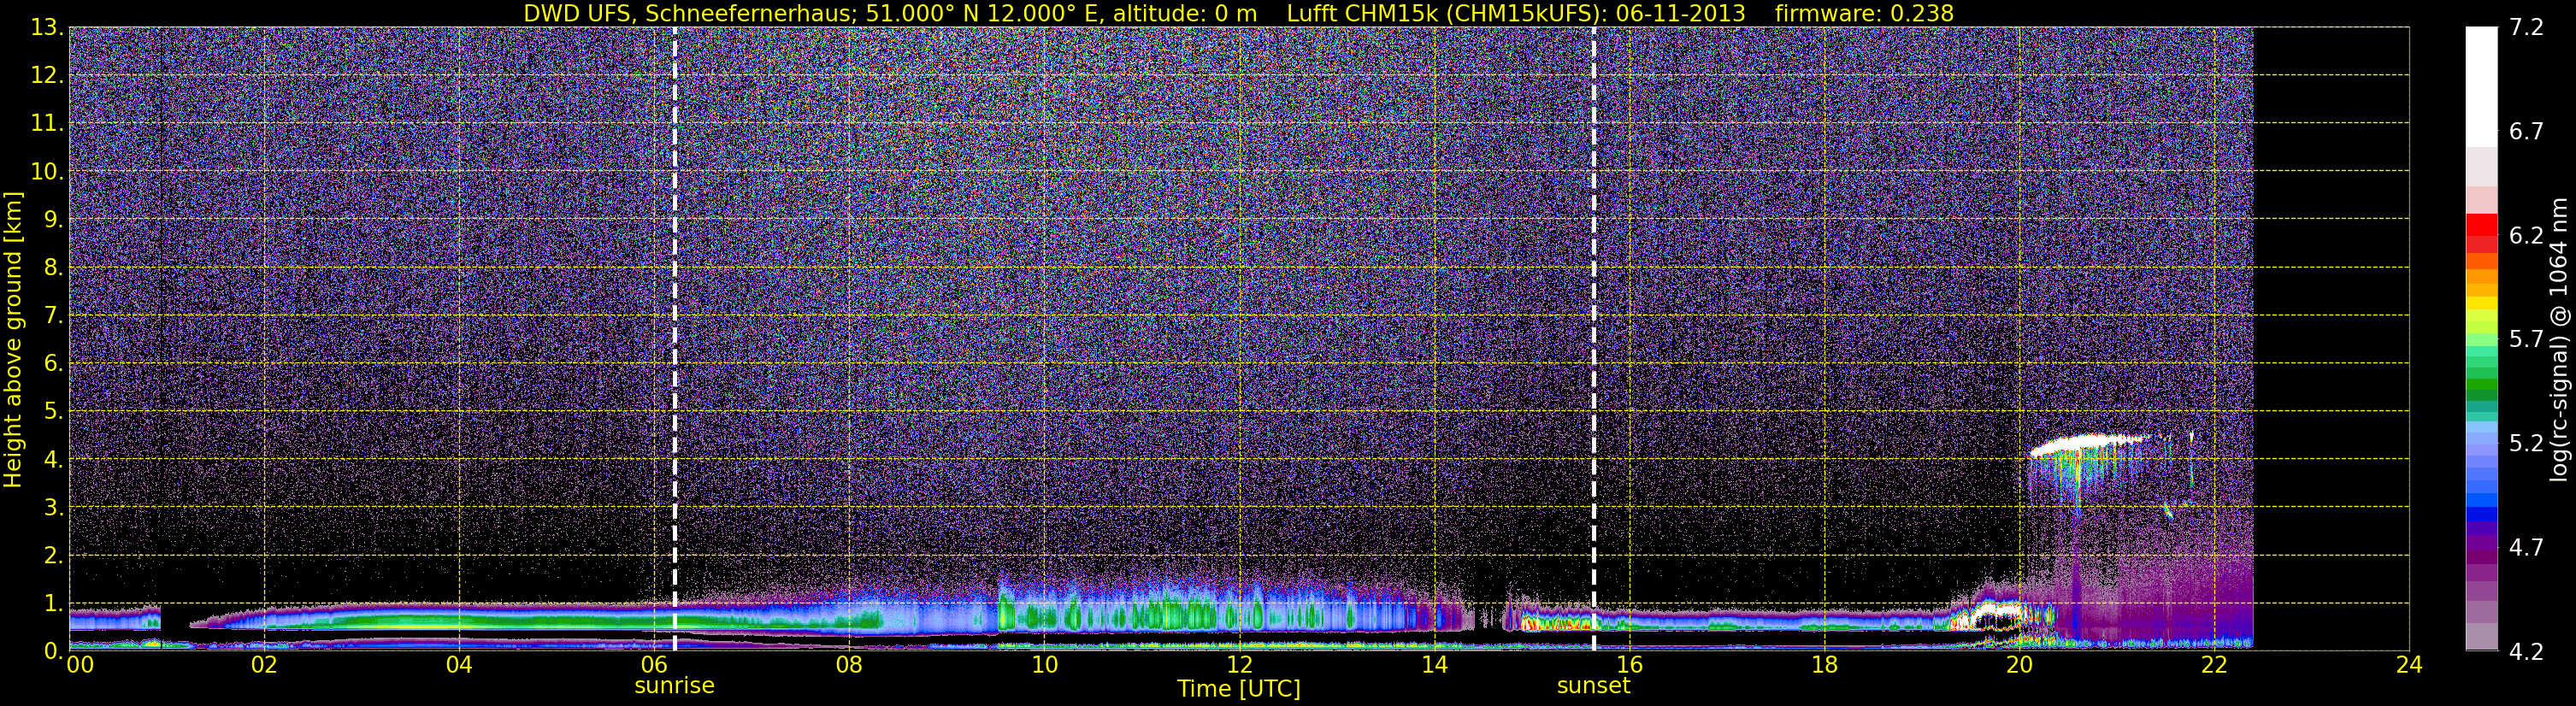
Task: Click the y-axis tick label '6.'
Action: [x=53, y=363]
